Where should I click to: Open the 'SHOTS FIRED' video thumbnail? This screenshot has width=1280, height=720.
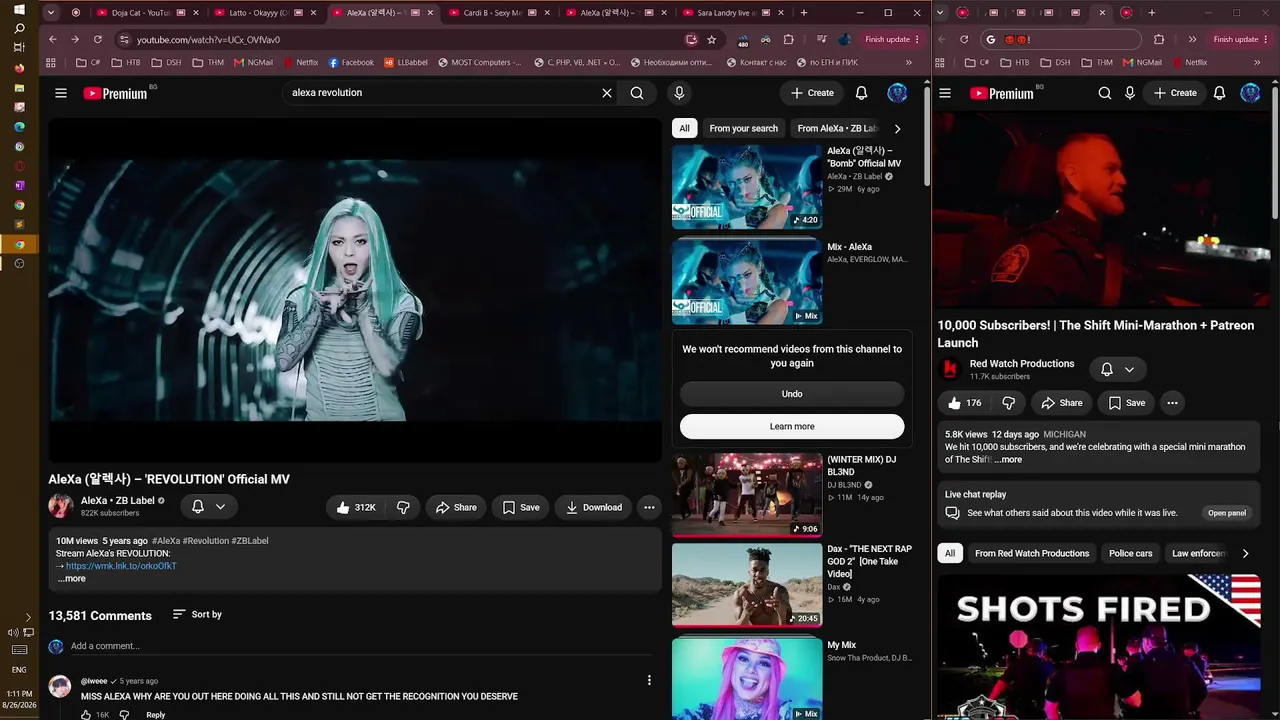(x=1099, y=647)
